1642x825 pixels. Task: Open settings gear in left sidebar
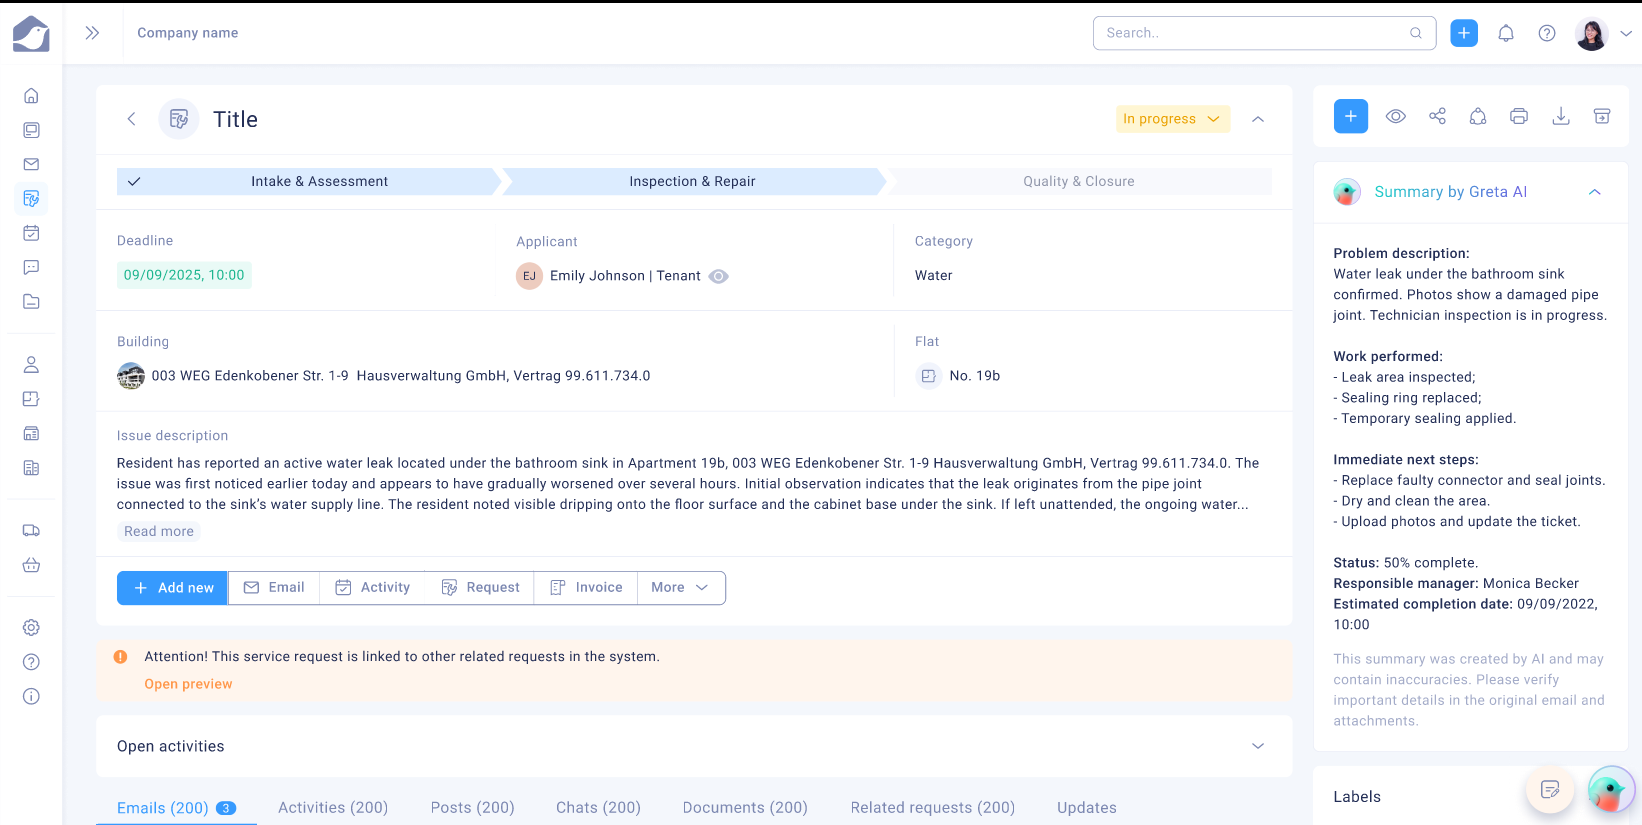tap(31, 628)
